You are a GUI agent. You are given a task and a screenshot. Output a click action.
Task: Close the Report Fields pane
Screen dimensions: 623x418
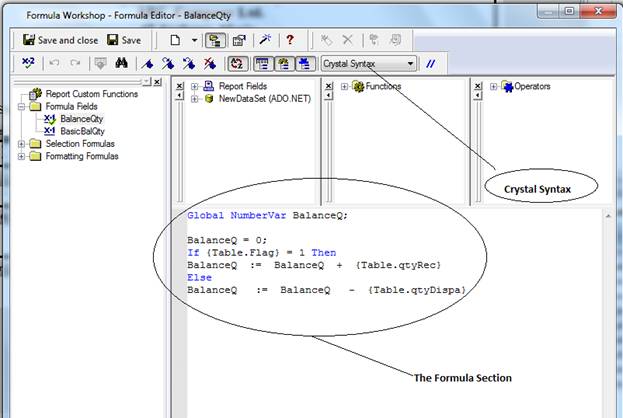(x=180, y=86)
